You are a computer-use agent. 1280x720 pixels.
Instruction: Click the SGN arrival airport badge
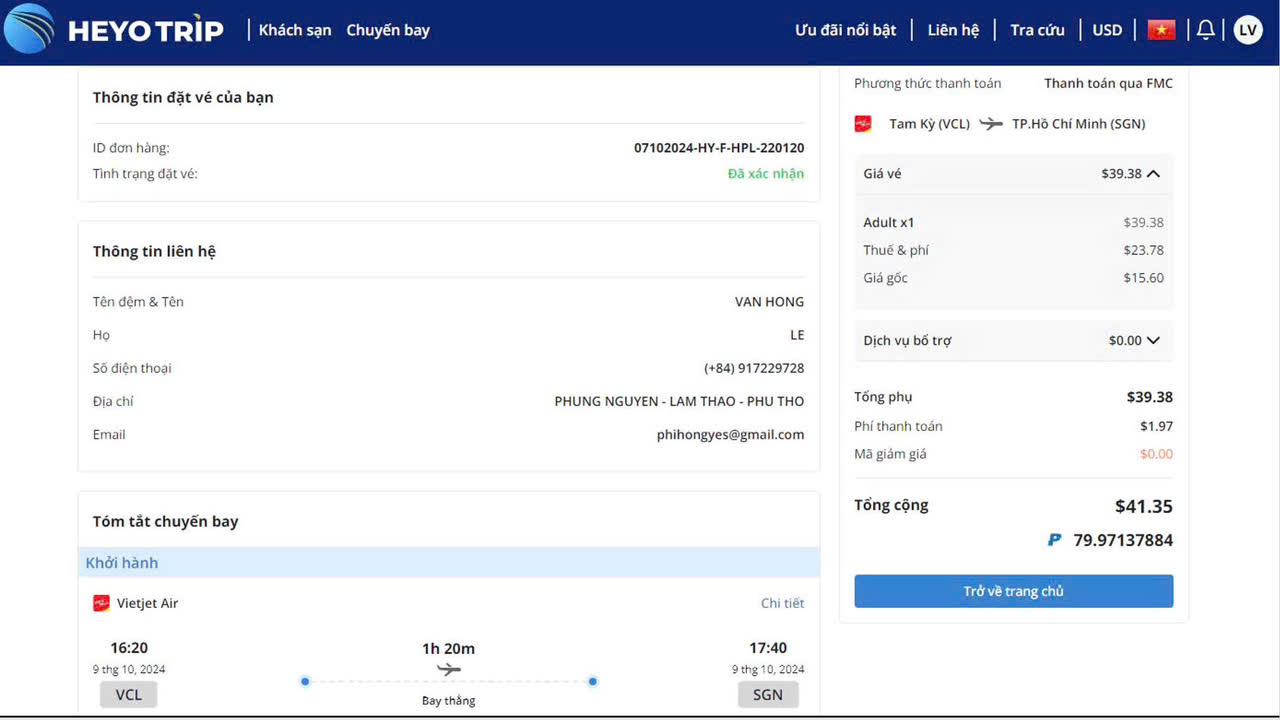pos(768,695)
